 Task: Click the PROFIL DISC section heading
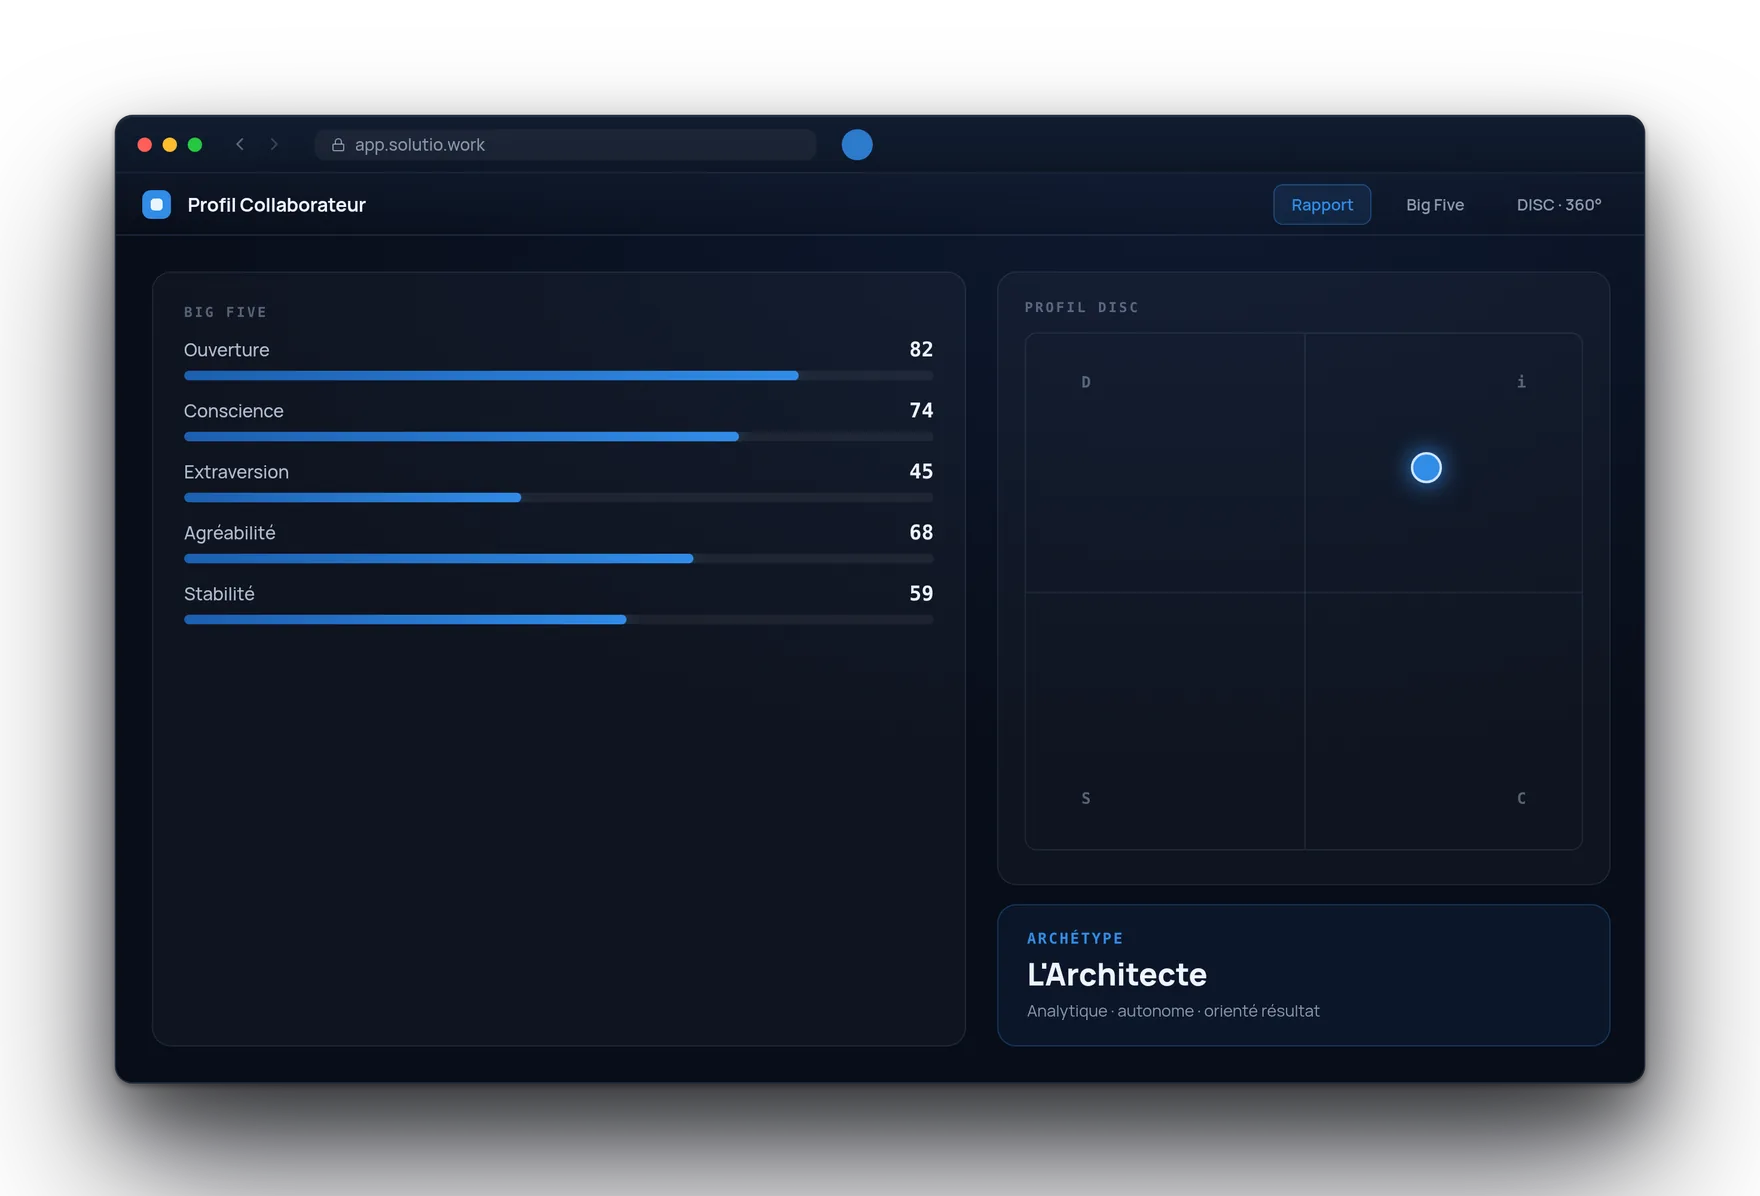click(x=1082, y=307)
